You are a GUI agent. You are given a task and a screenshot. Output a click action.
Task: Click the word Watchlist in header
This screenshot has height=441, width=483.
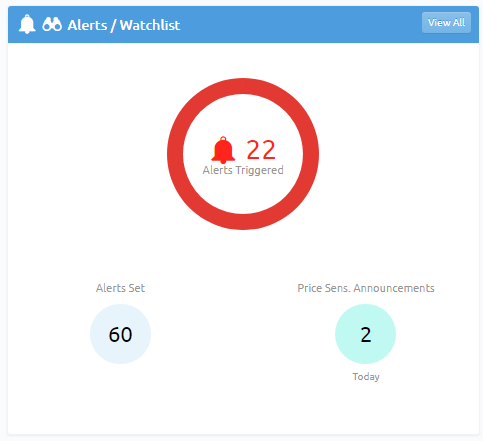pos(150,25)
